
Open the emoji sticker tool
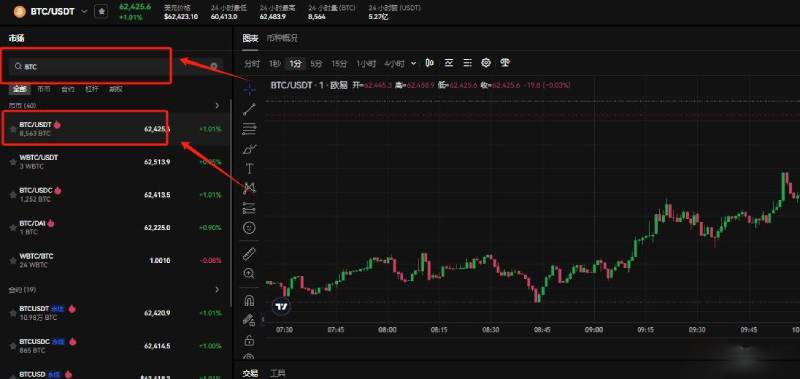249,228
